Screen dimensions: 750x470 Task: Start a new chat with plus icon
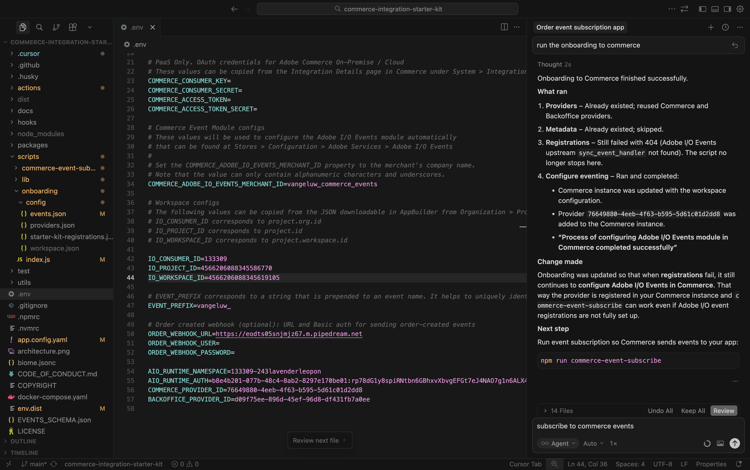tap(711, 27)
